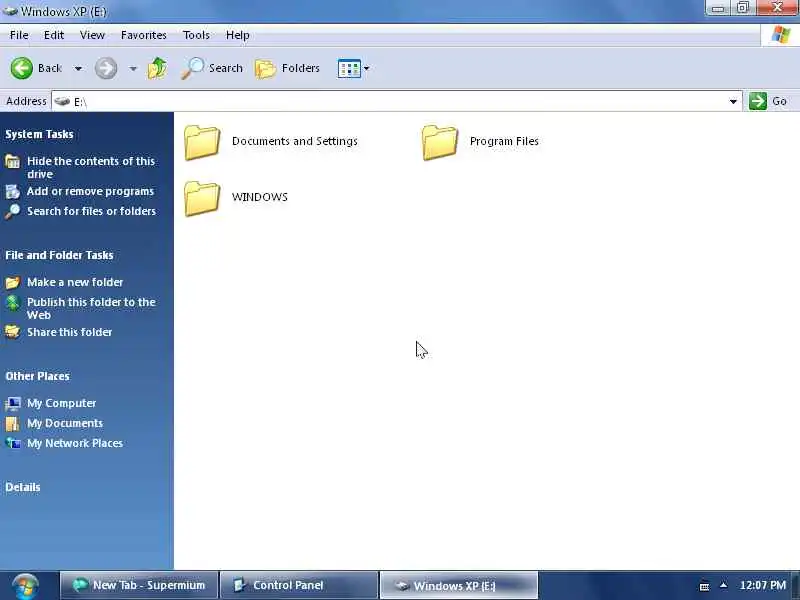Collapse the Other Places section header
Screen dimensions: 800x600
37,376
